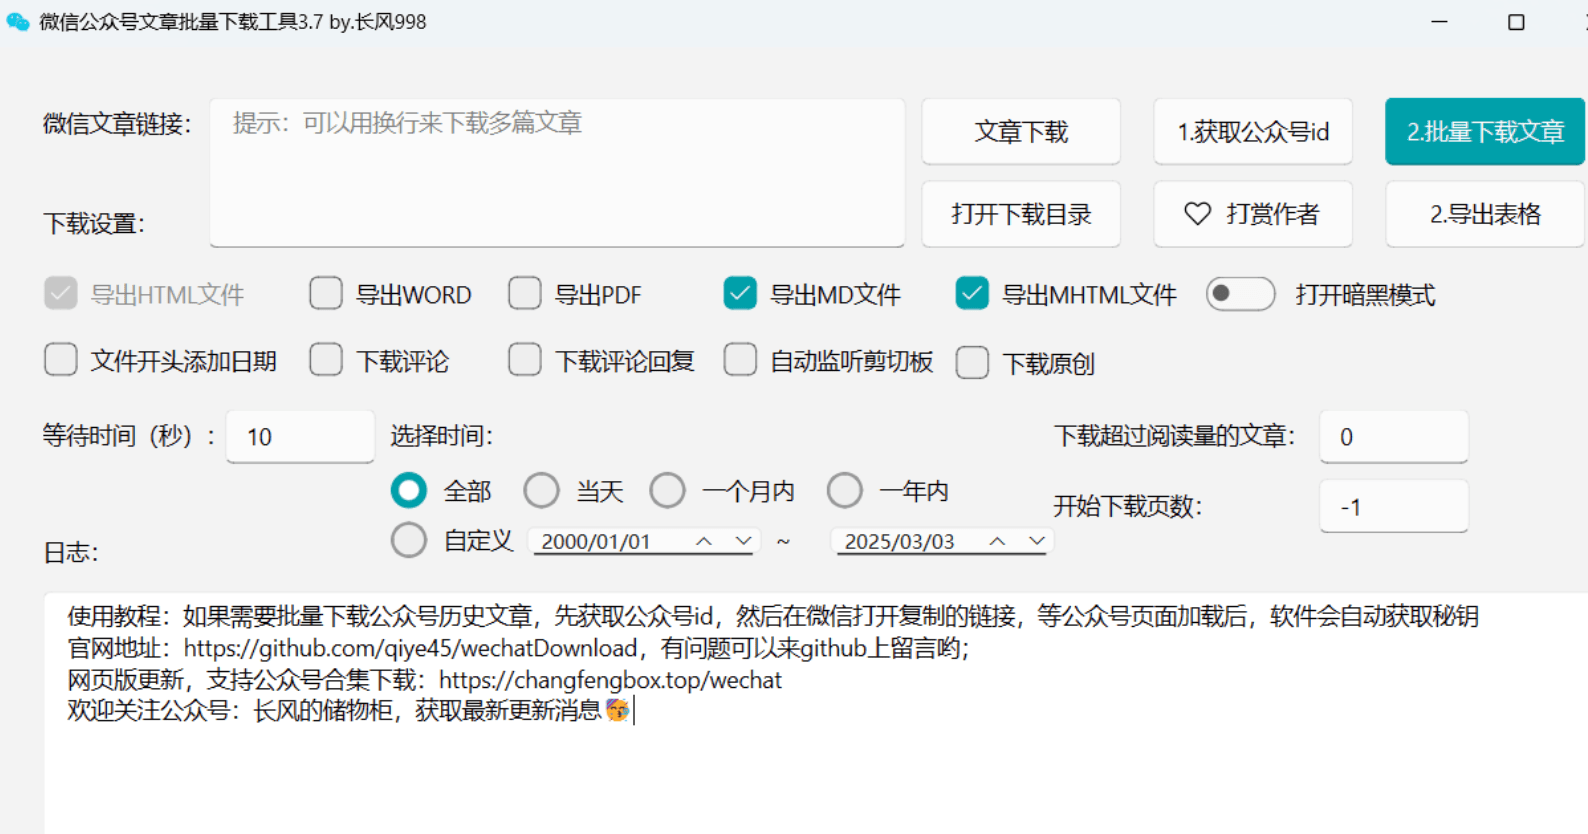Focus the 微信文章链接 text box
The width and height of the screenshot is (1588, 834).
557,172
